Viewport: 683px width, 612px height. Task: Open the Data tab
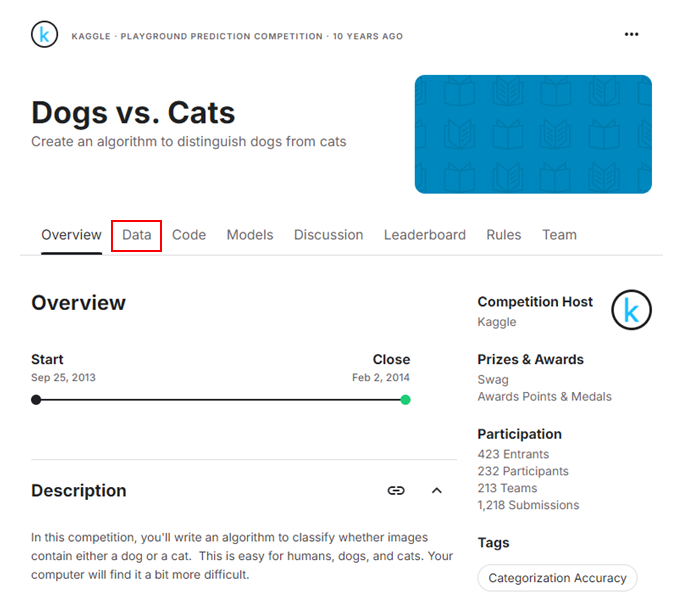pos(136,235)
